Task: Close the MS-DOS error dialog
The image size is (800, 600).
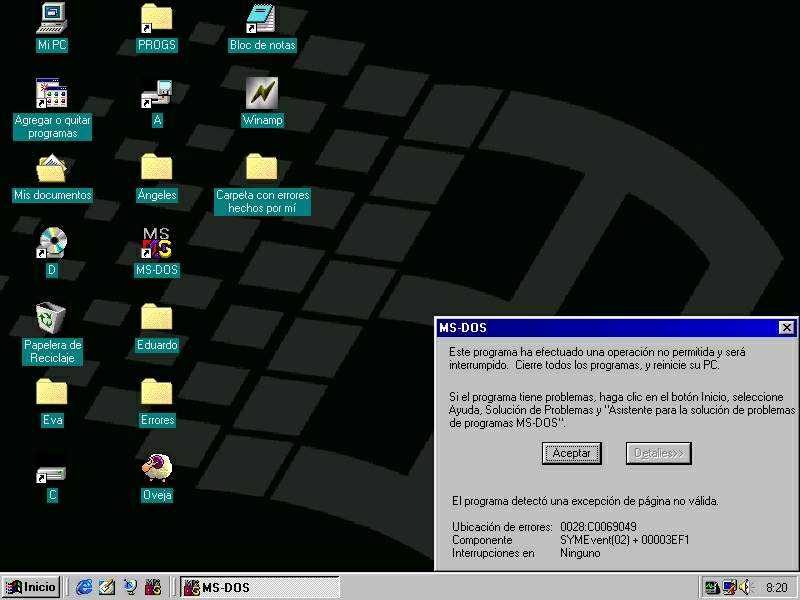Action: tap(787, 328)
